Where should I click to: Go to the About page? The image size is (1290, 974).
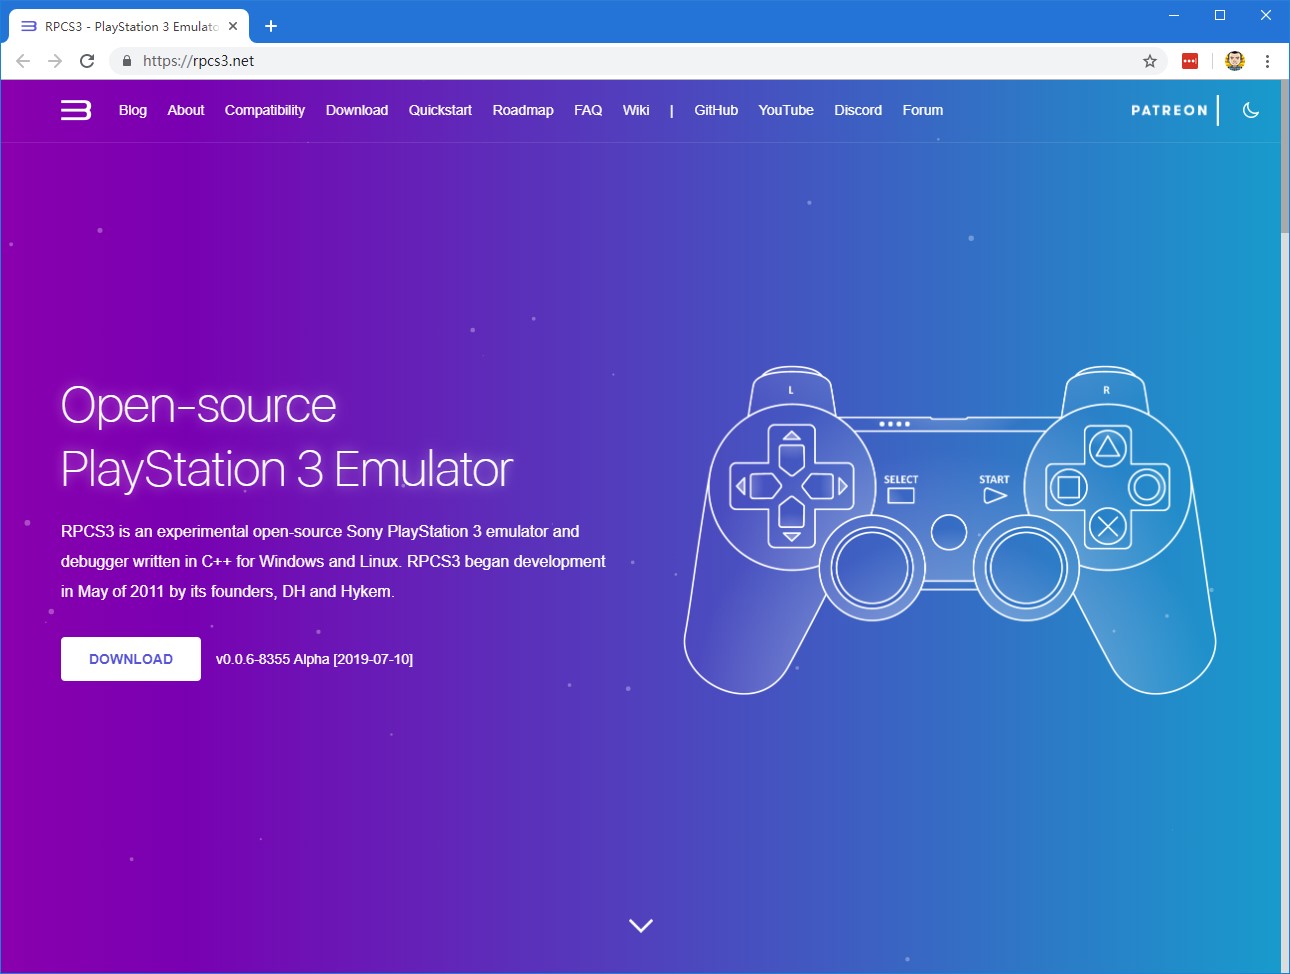point(186,110)
